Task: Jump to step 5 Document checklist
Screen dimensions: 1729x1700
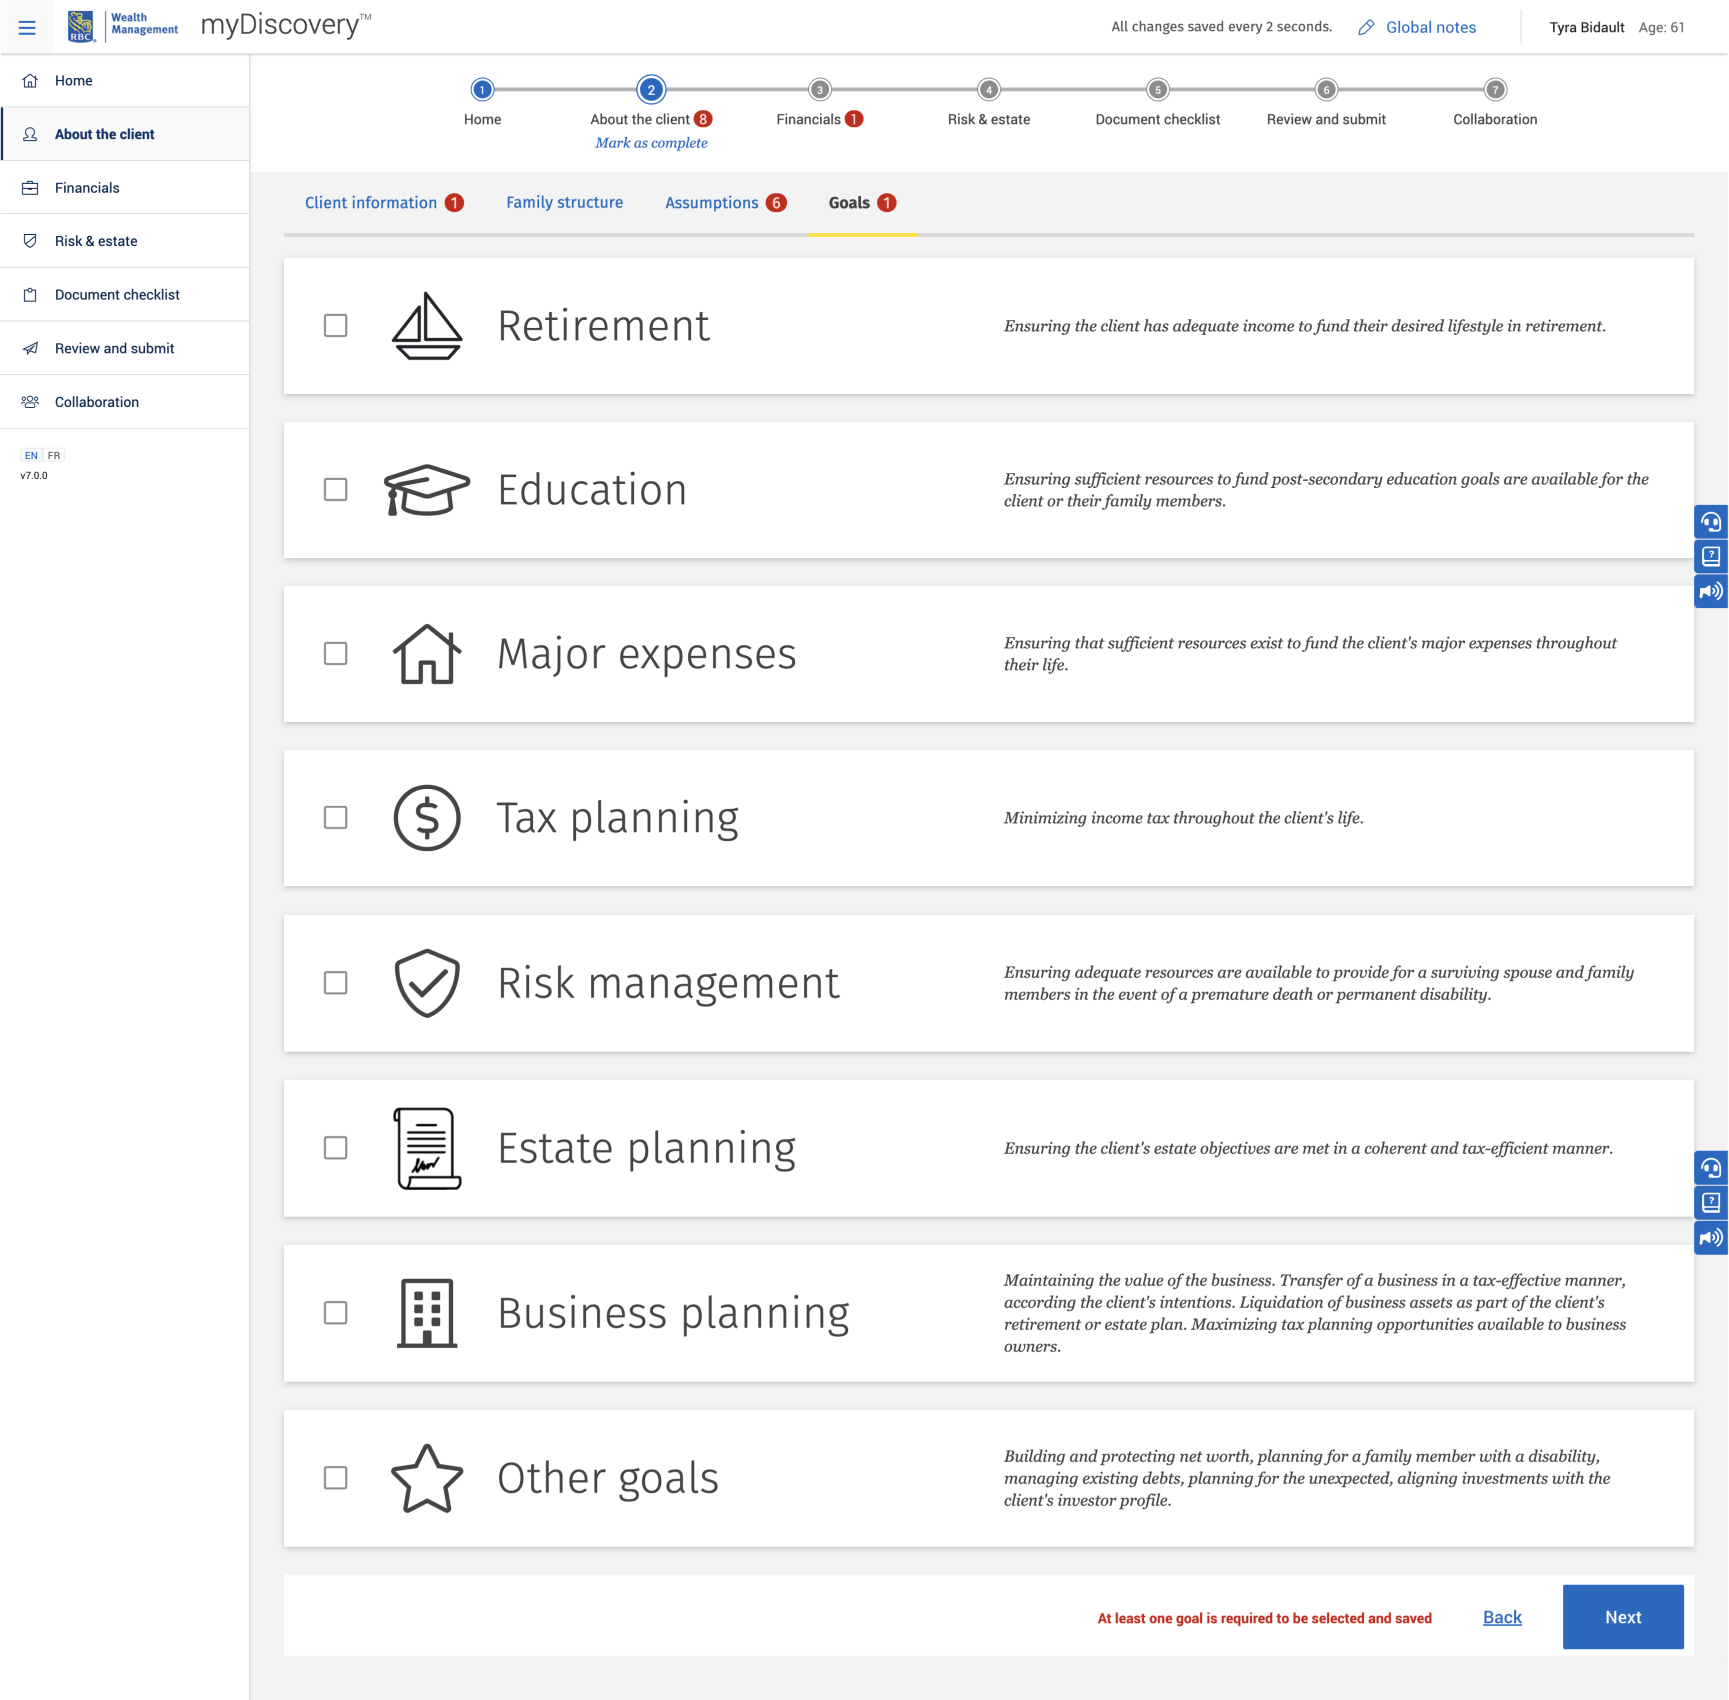Action: [1158, 90]
